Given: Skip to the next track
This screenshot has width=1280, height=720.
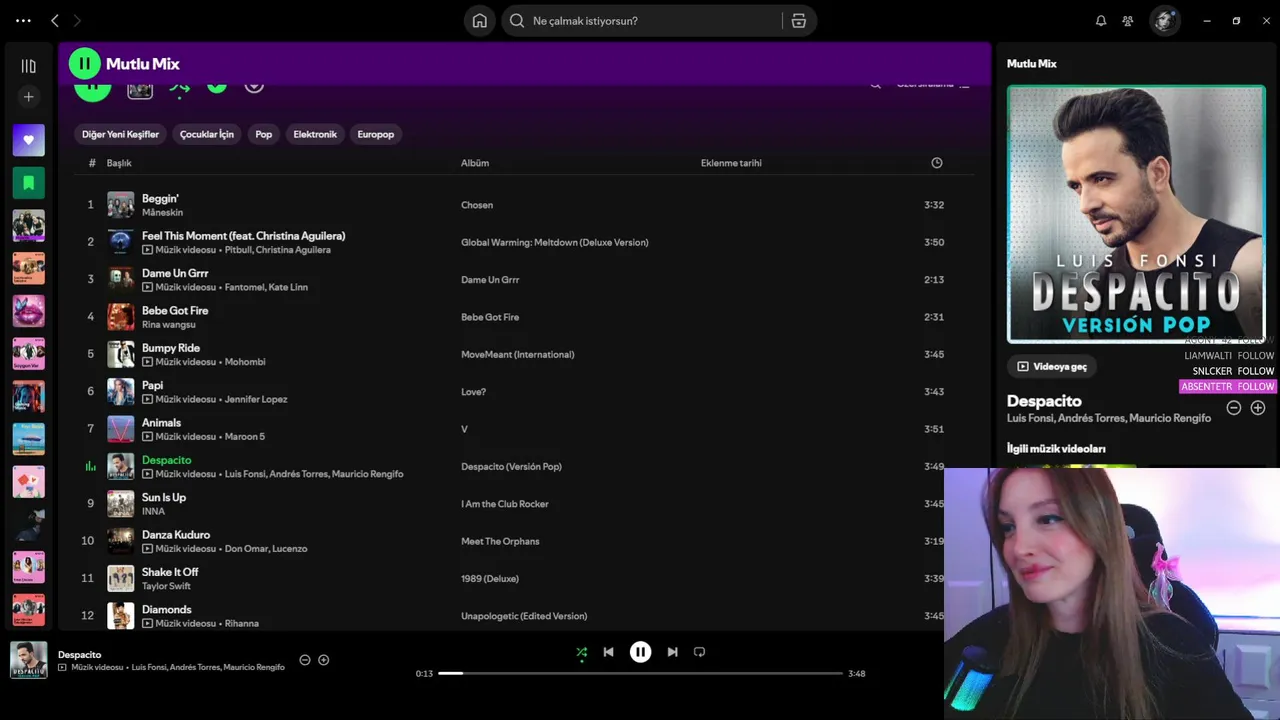Looking at the screenshot, I should point(673,652).
